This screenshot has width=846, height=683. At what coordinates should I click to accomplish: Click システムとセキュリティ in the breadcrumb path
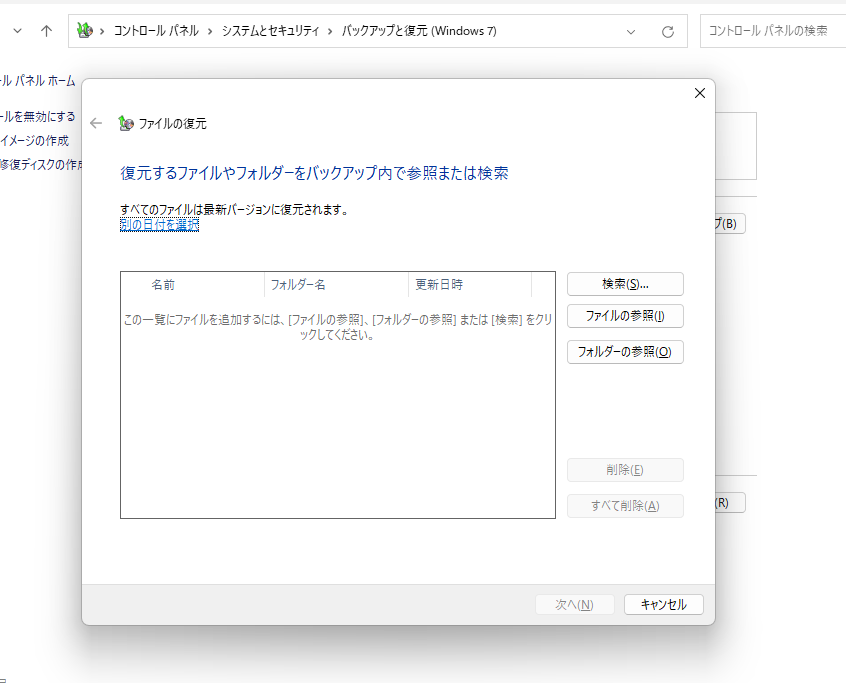click(x=269, y=31)
